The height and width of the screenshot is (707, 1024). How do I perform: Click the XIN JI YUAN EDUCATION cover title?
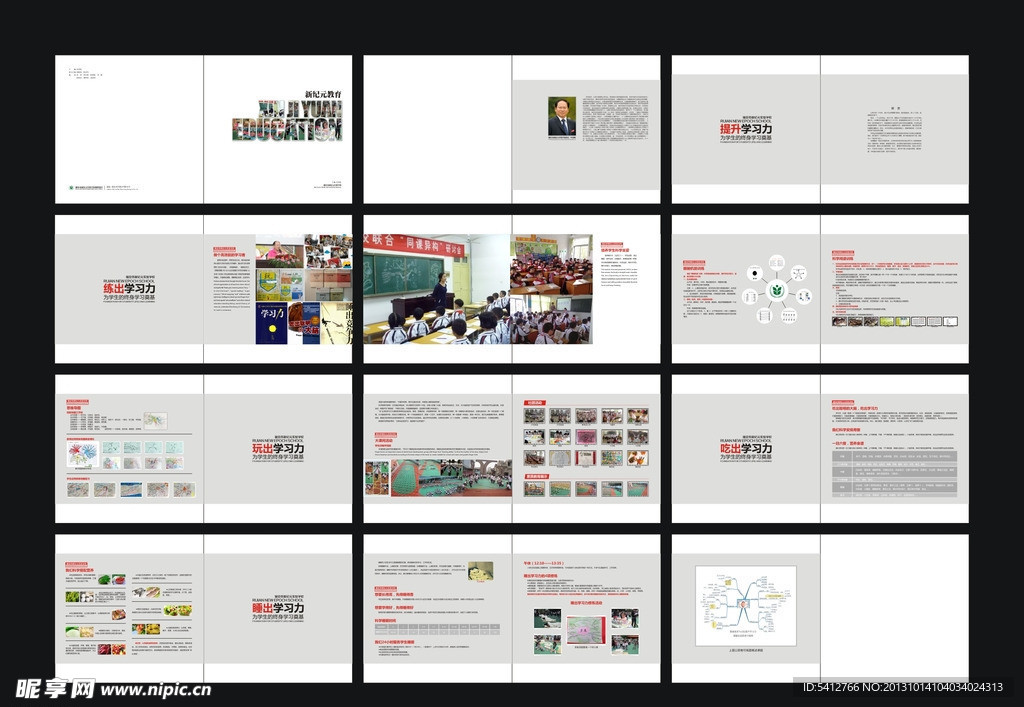[287, 121]
